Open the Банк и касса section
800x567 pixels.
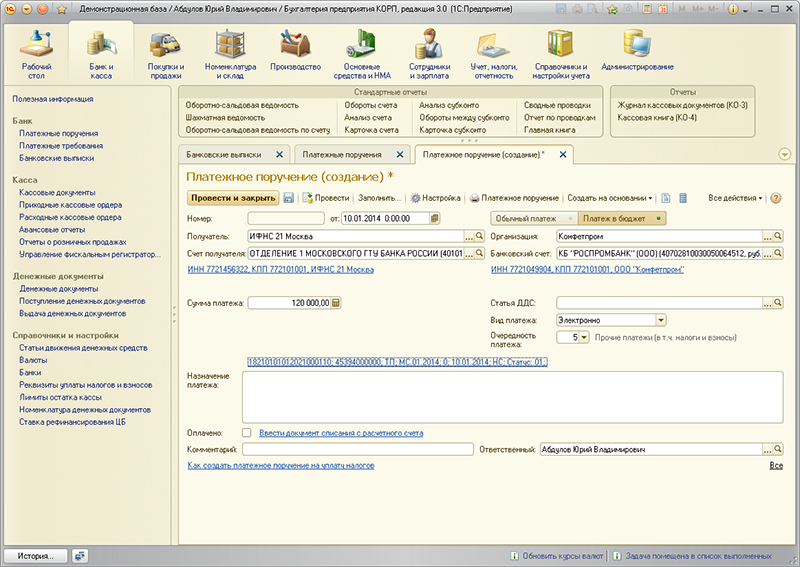101,54
